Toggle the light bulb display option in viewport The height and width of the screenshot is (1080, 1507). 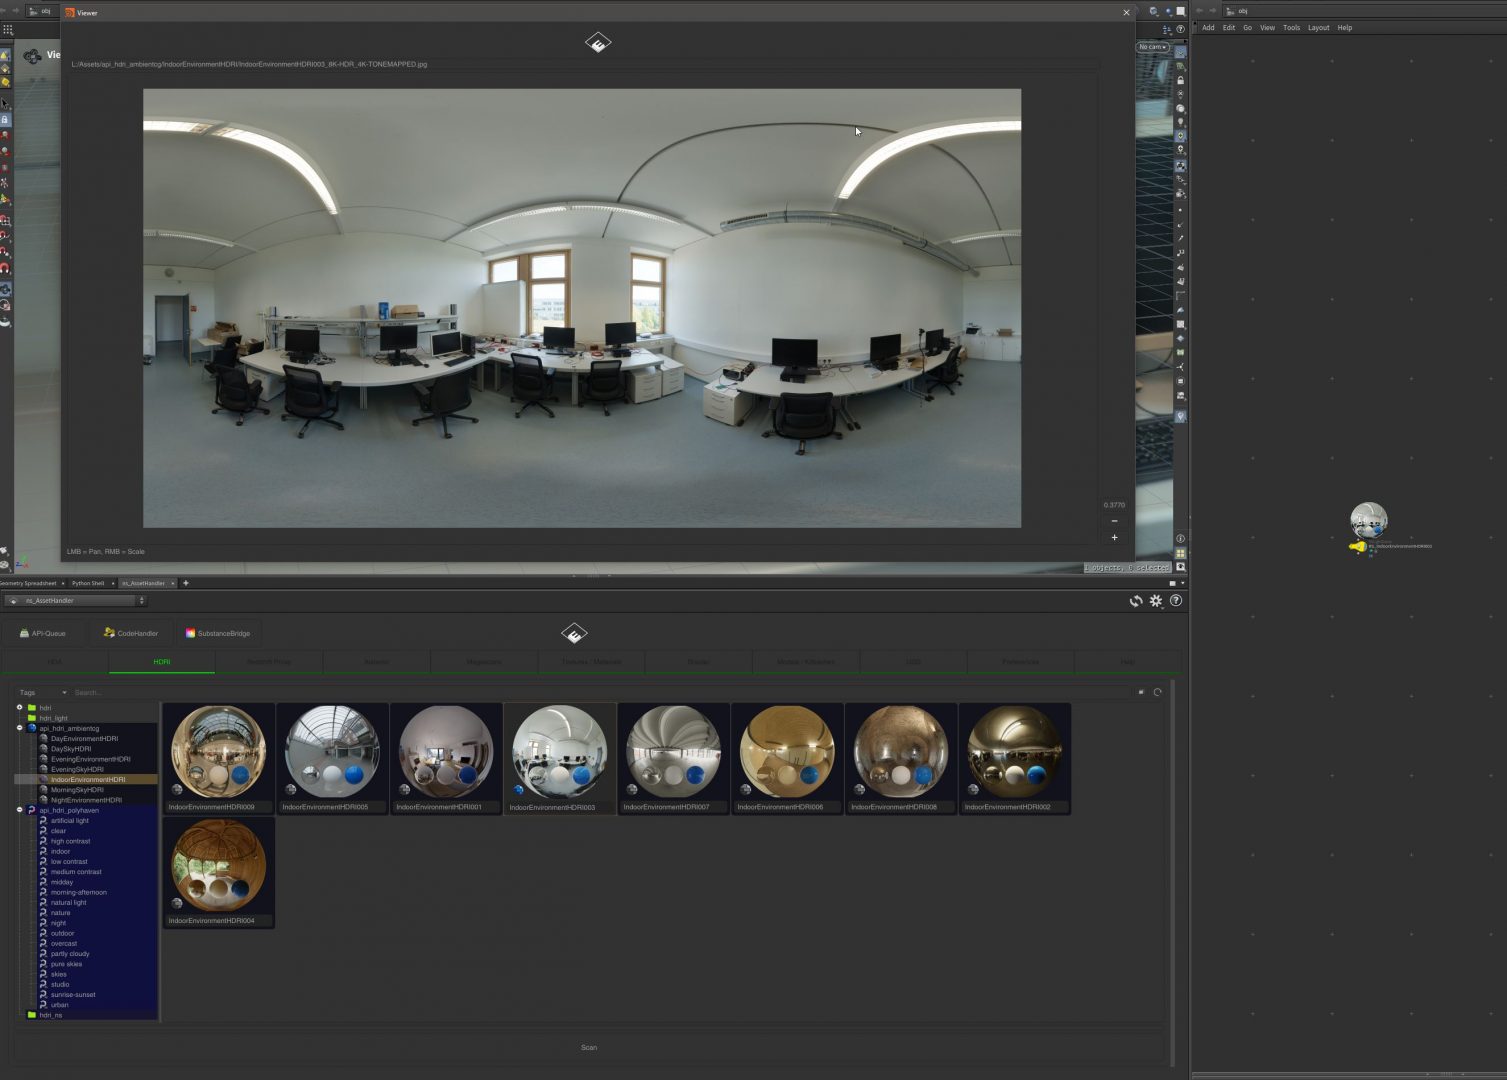1180,122
